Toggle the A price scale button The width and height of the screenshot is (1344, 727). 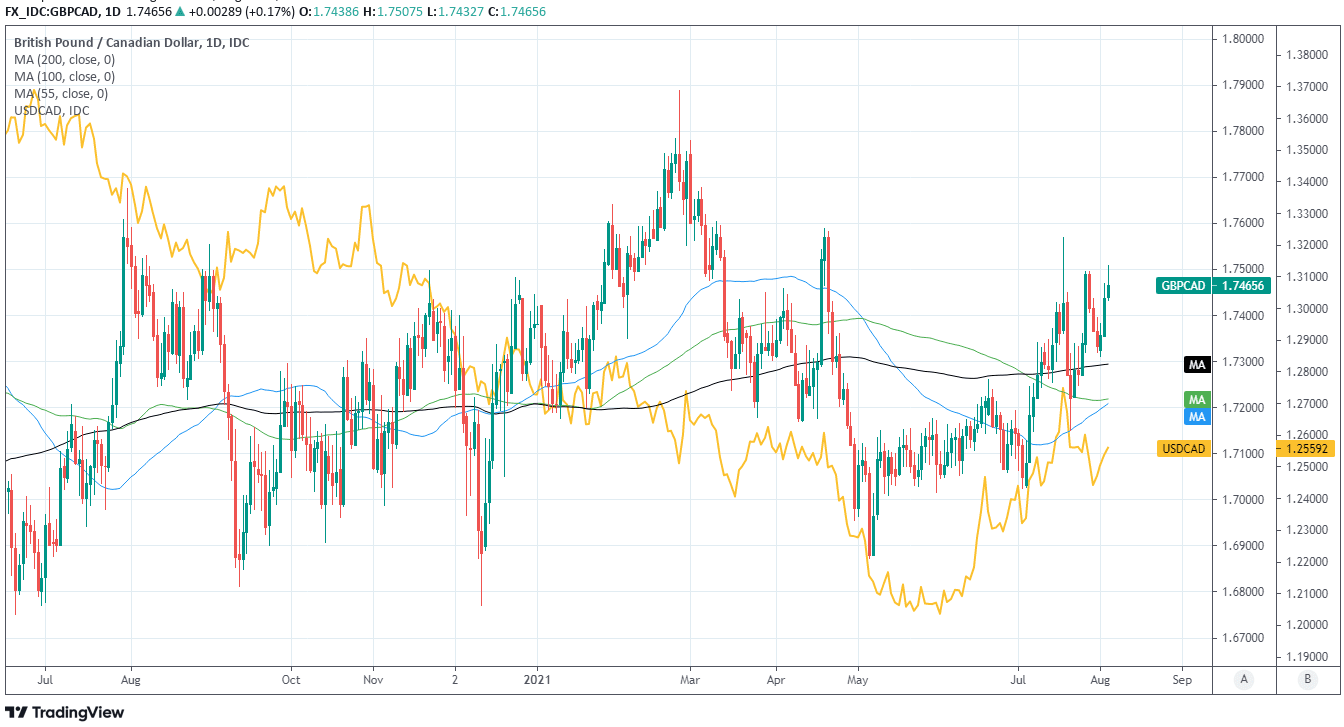(x=1244, y=679)
